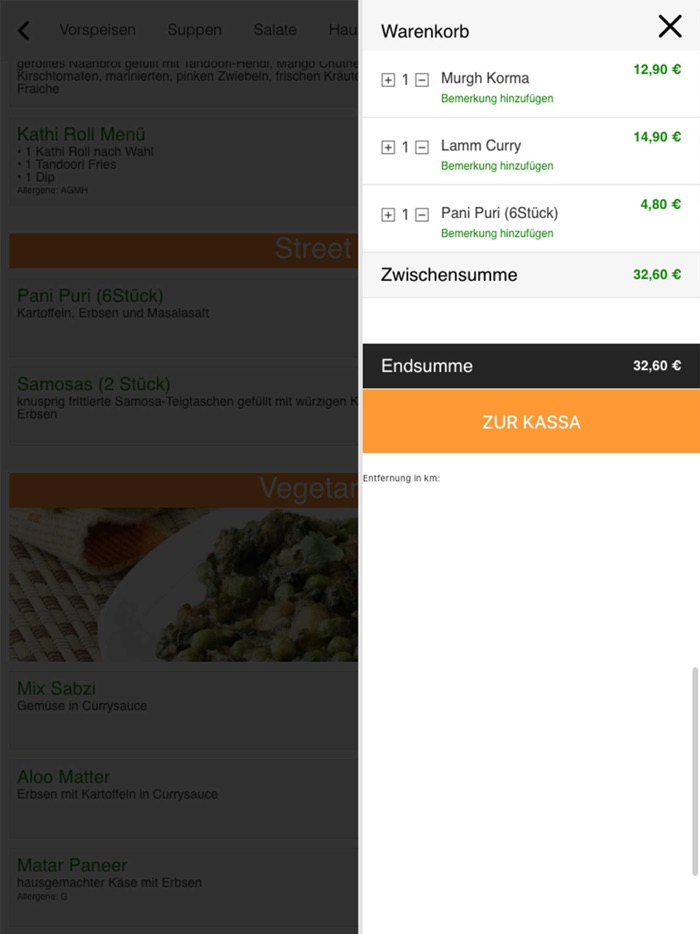Increase the Murgh Korma quantity with plus

pyautogui.click(x=388, y=80)
